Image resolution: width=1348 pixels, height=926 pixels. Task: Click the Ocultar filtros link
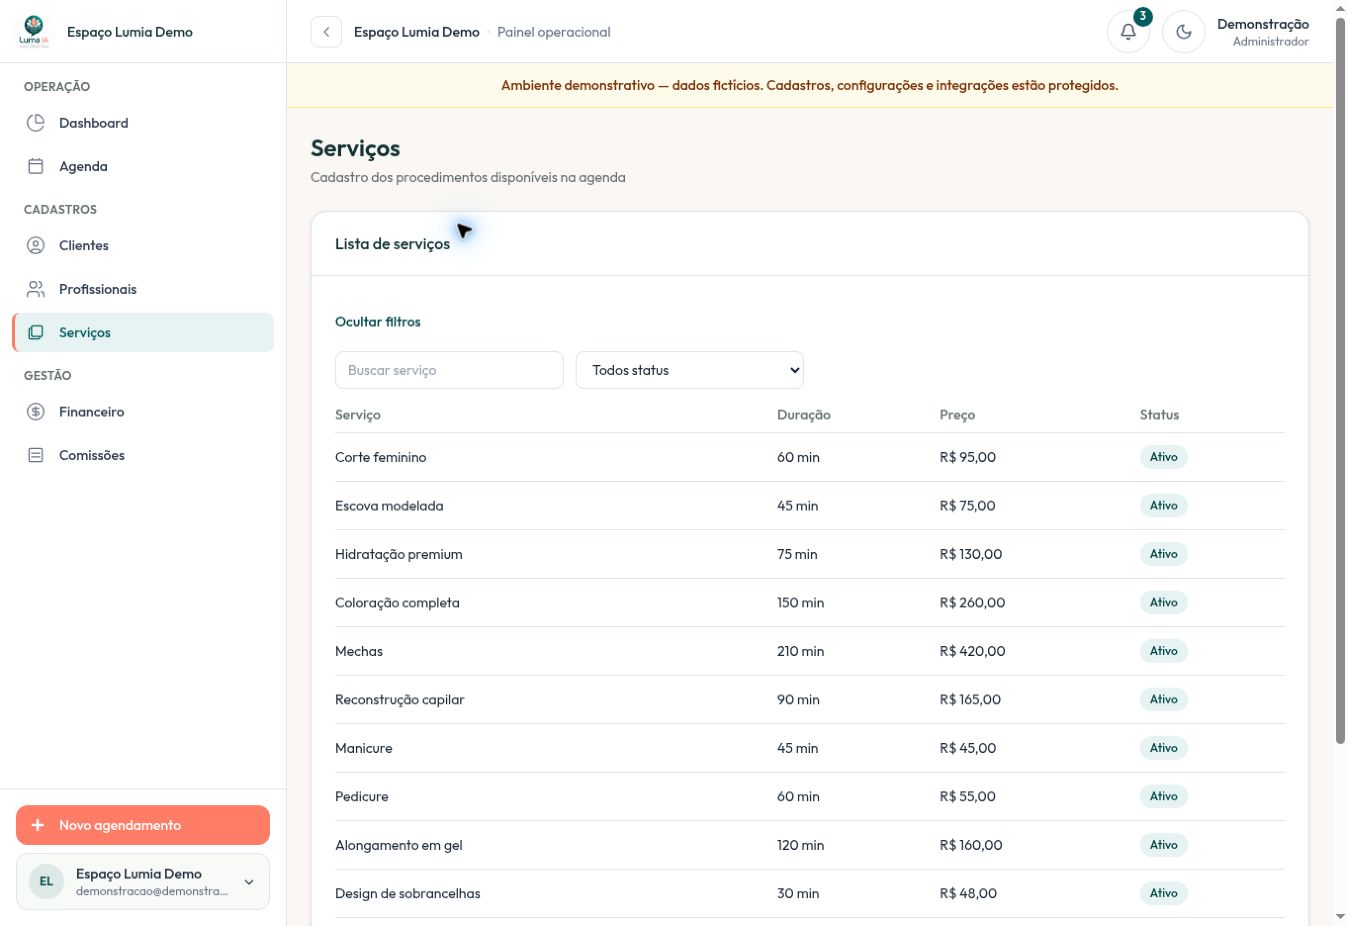(378, 322)
